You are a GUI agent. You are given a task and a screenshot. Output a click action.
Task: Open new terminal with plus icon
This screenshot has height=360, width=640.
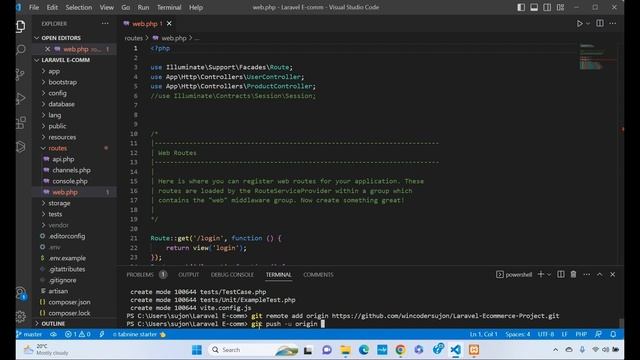tap(540, 274)
